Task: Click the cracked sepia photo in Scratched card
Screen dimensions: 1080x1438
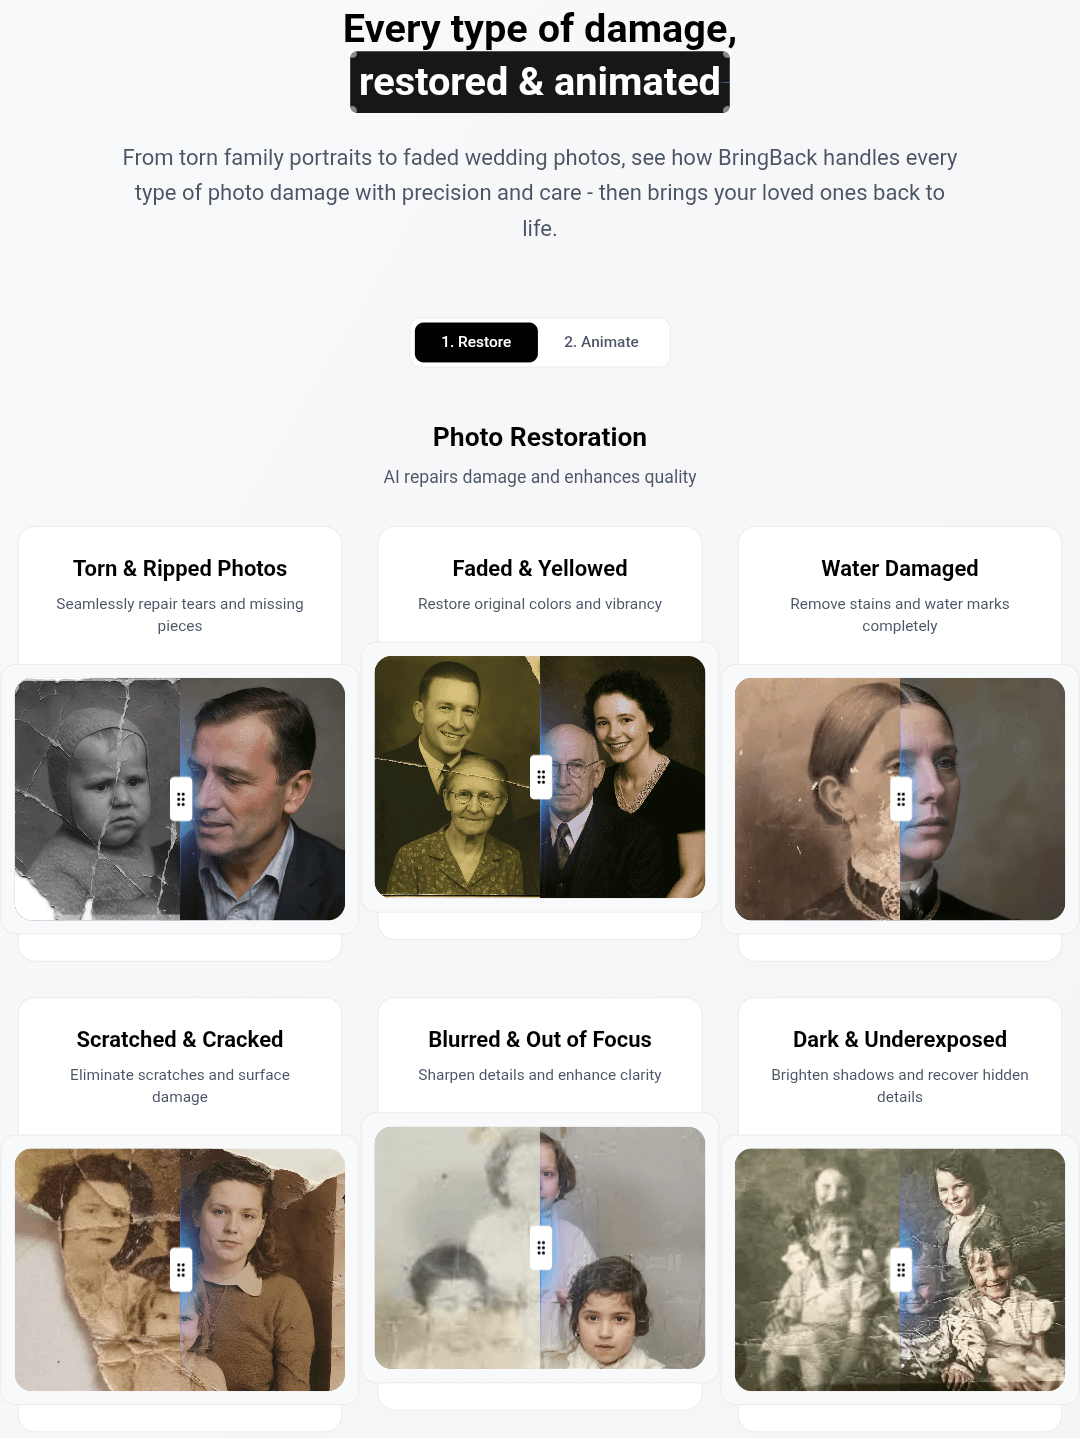Action: pyautogui.click(x=97, y=1270)
